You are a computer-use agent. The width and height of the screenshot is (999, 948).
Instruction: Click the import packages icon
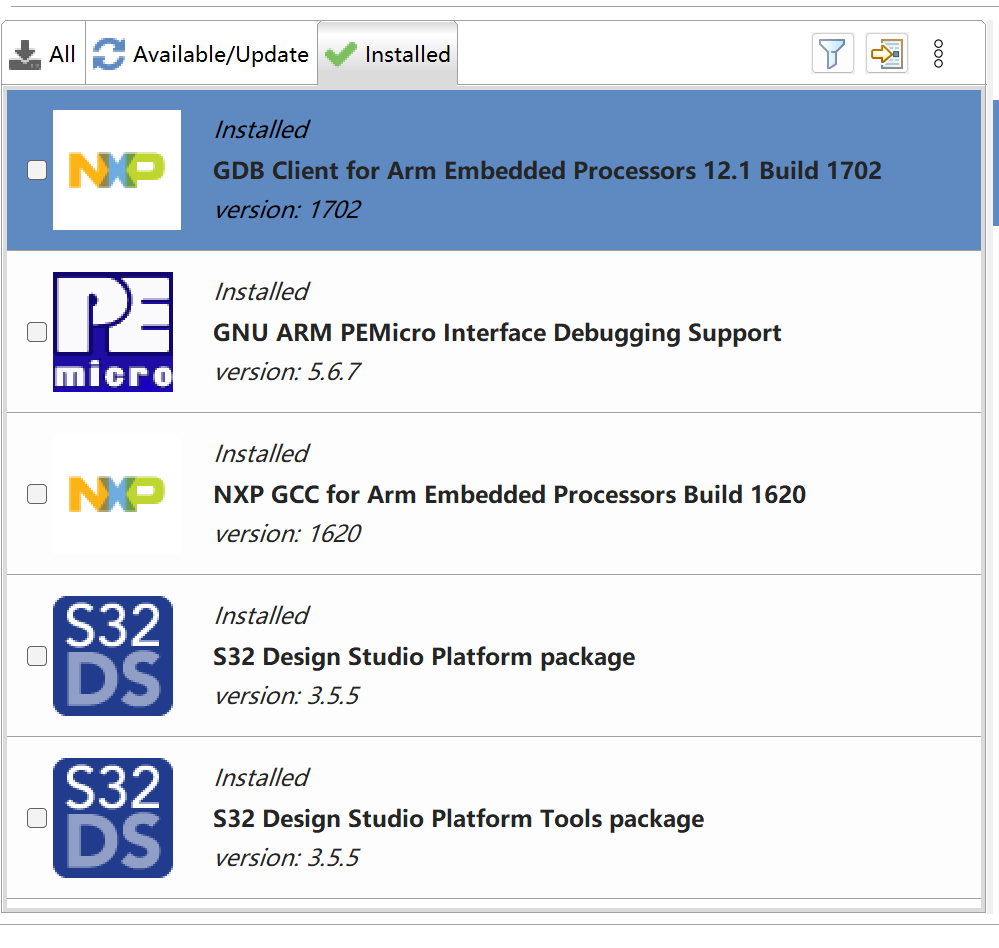(886, 53)
